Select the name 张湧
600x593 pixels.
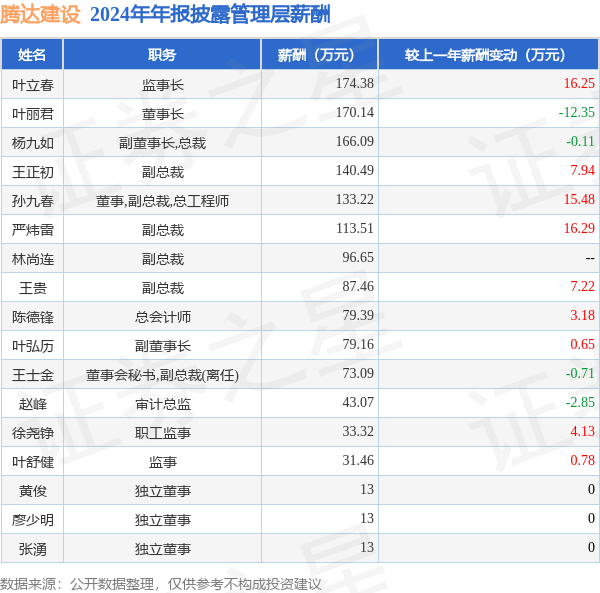pos(33,549)
